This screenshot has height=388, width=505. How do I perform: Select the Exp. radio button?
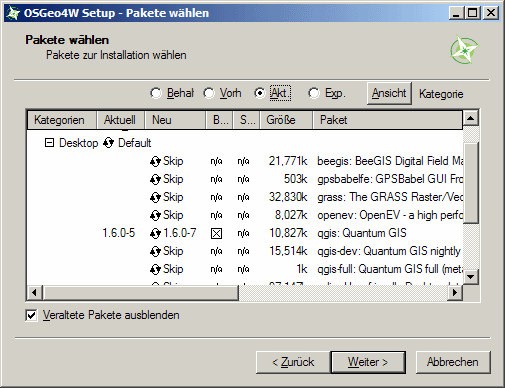click(314, 93)
